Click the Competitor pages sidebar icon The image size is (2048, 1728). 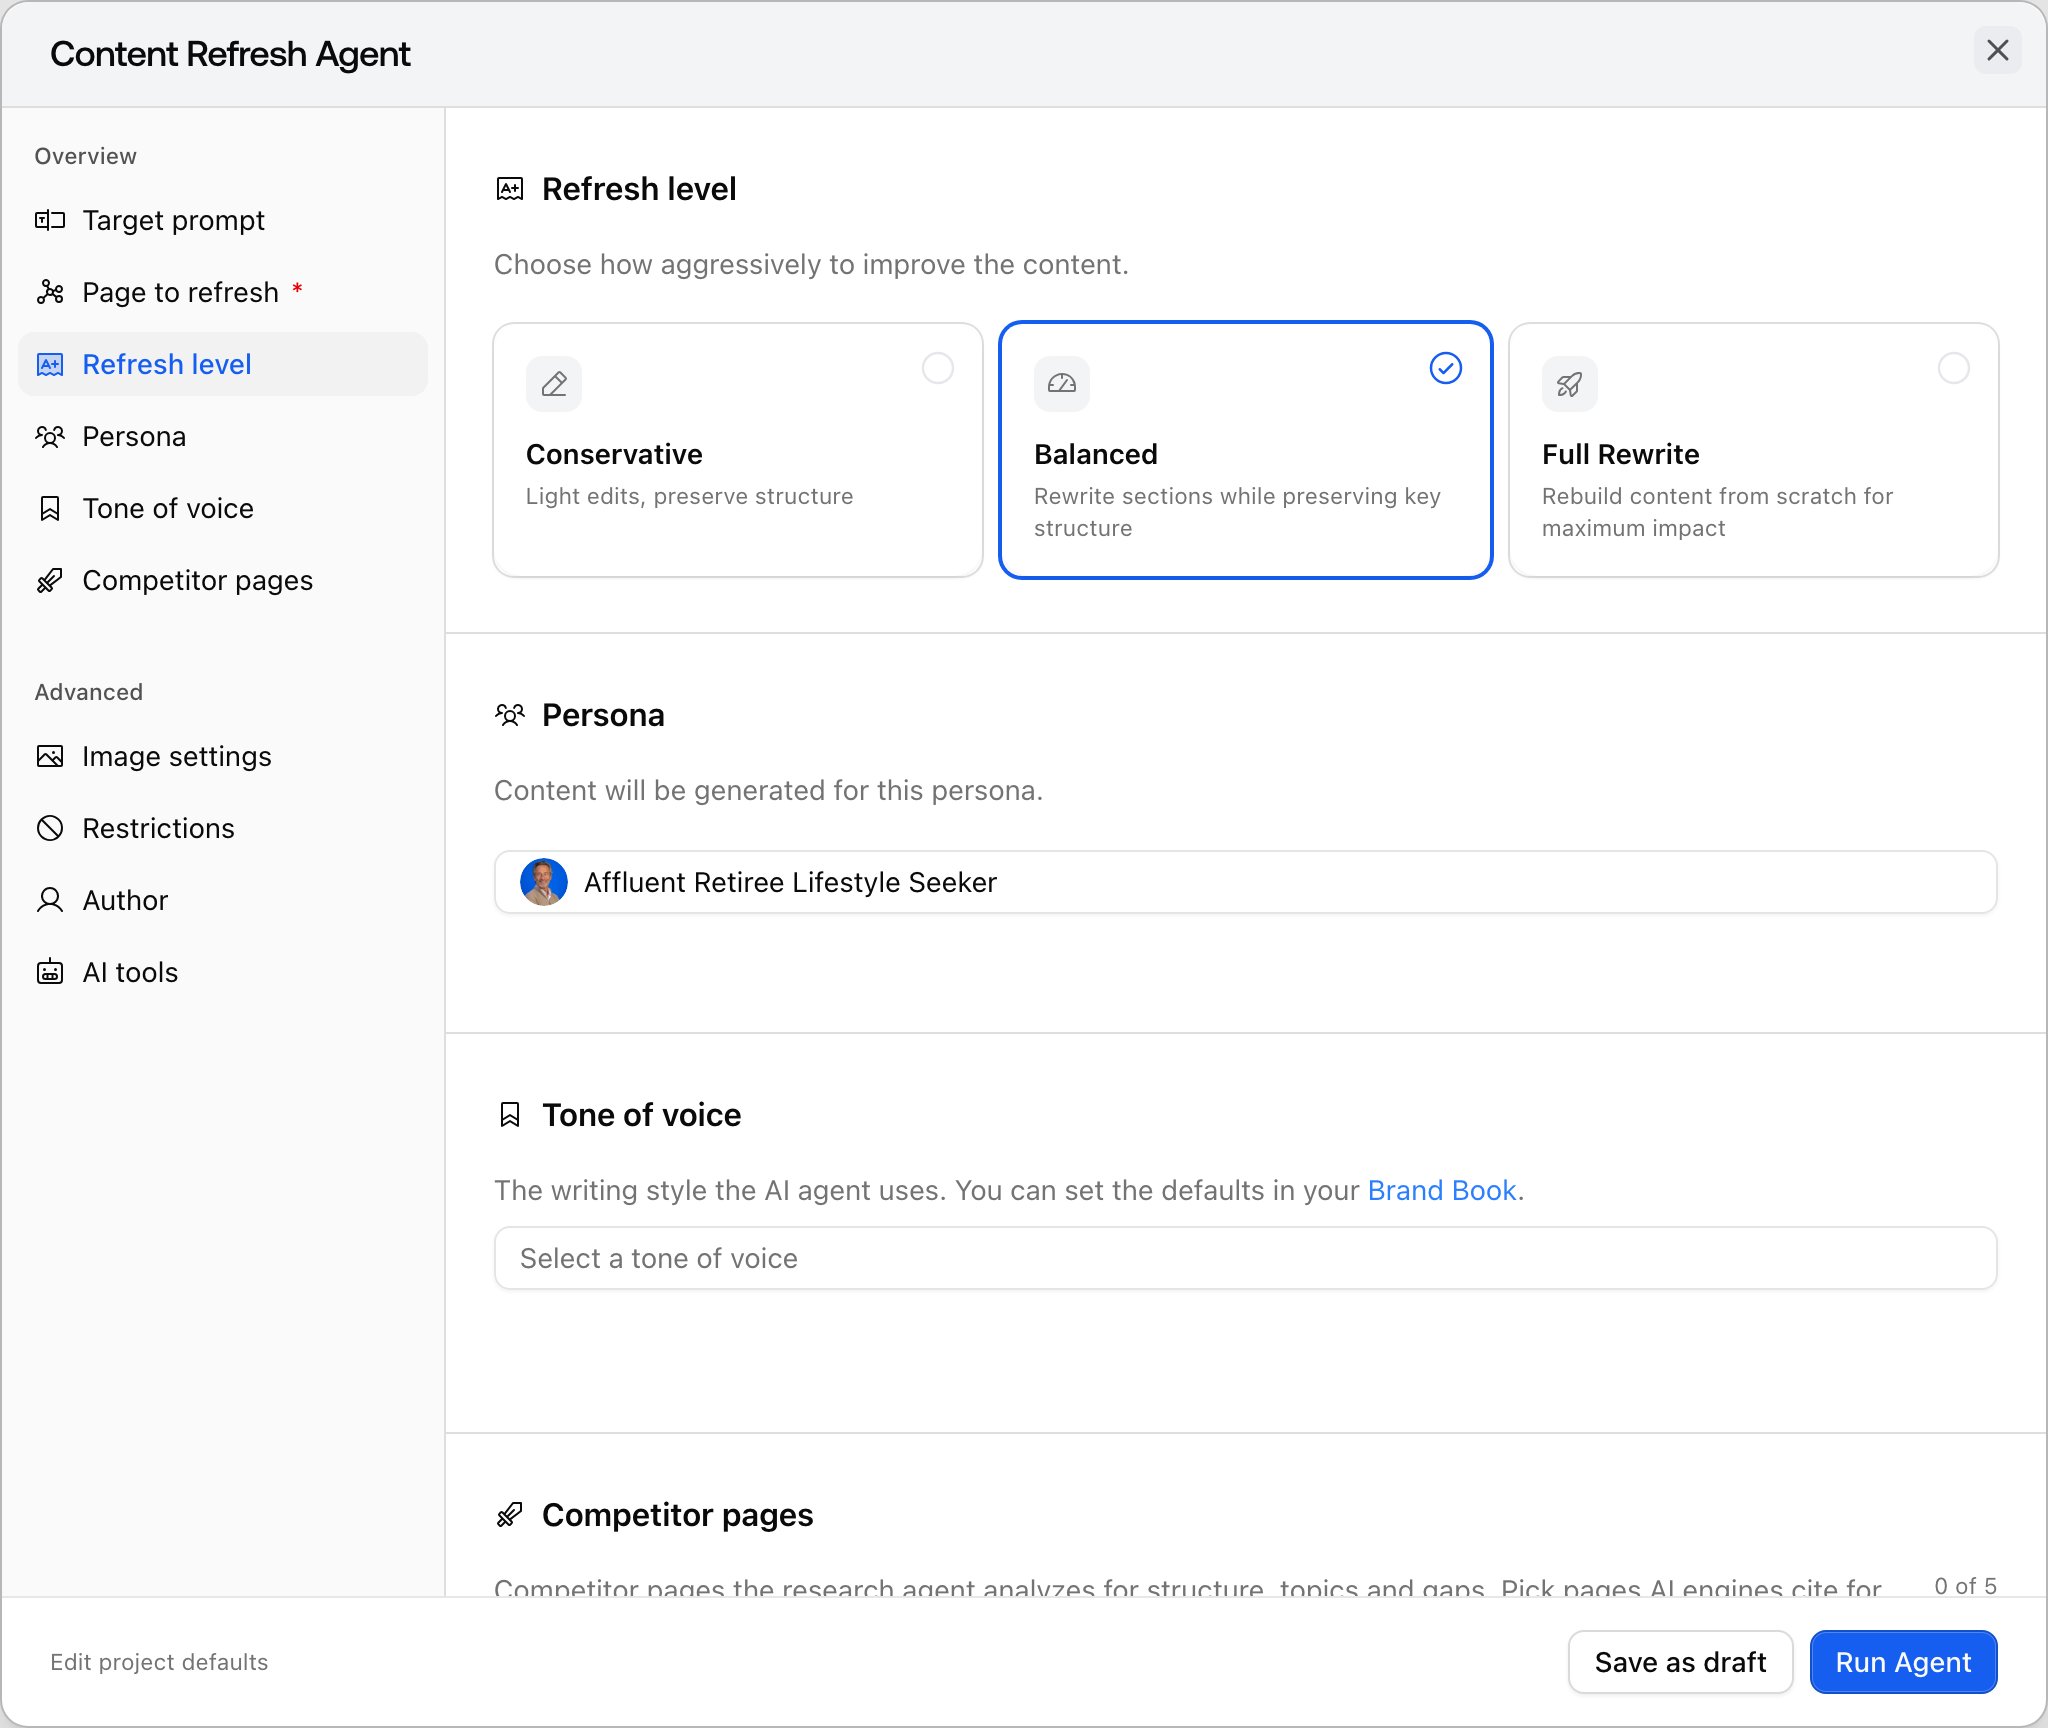(50, 580)
